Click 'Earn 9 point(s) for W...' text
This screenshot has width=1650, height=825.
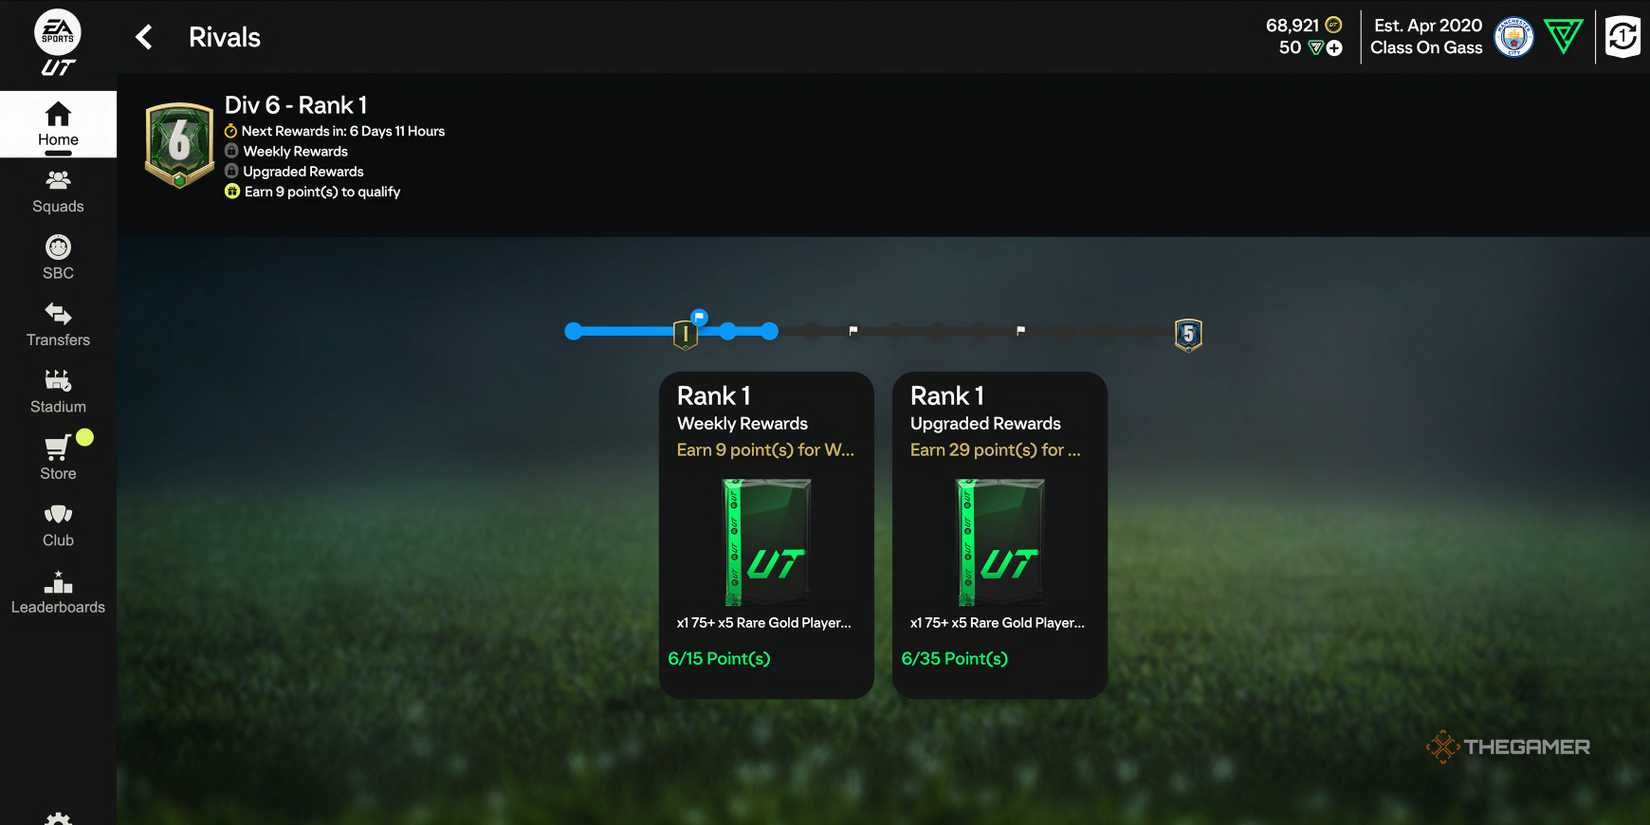[765, 450]
